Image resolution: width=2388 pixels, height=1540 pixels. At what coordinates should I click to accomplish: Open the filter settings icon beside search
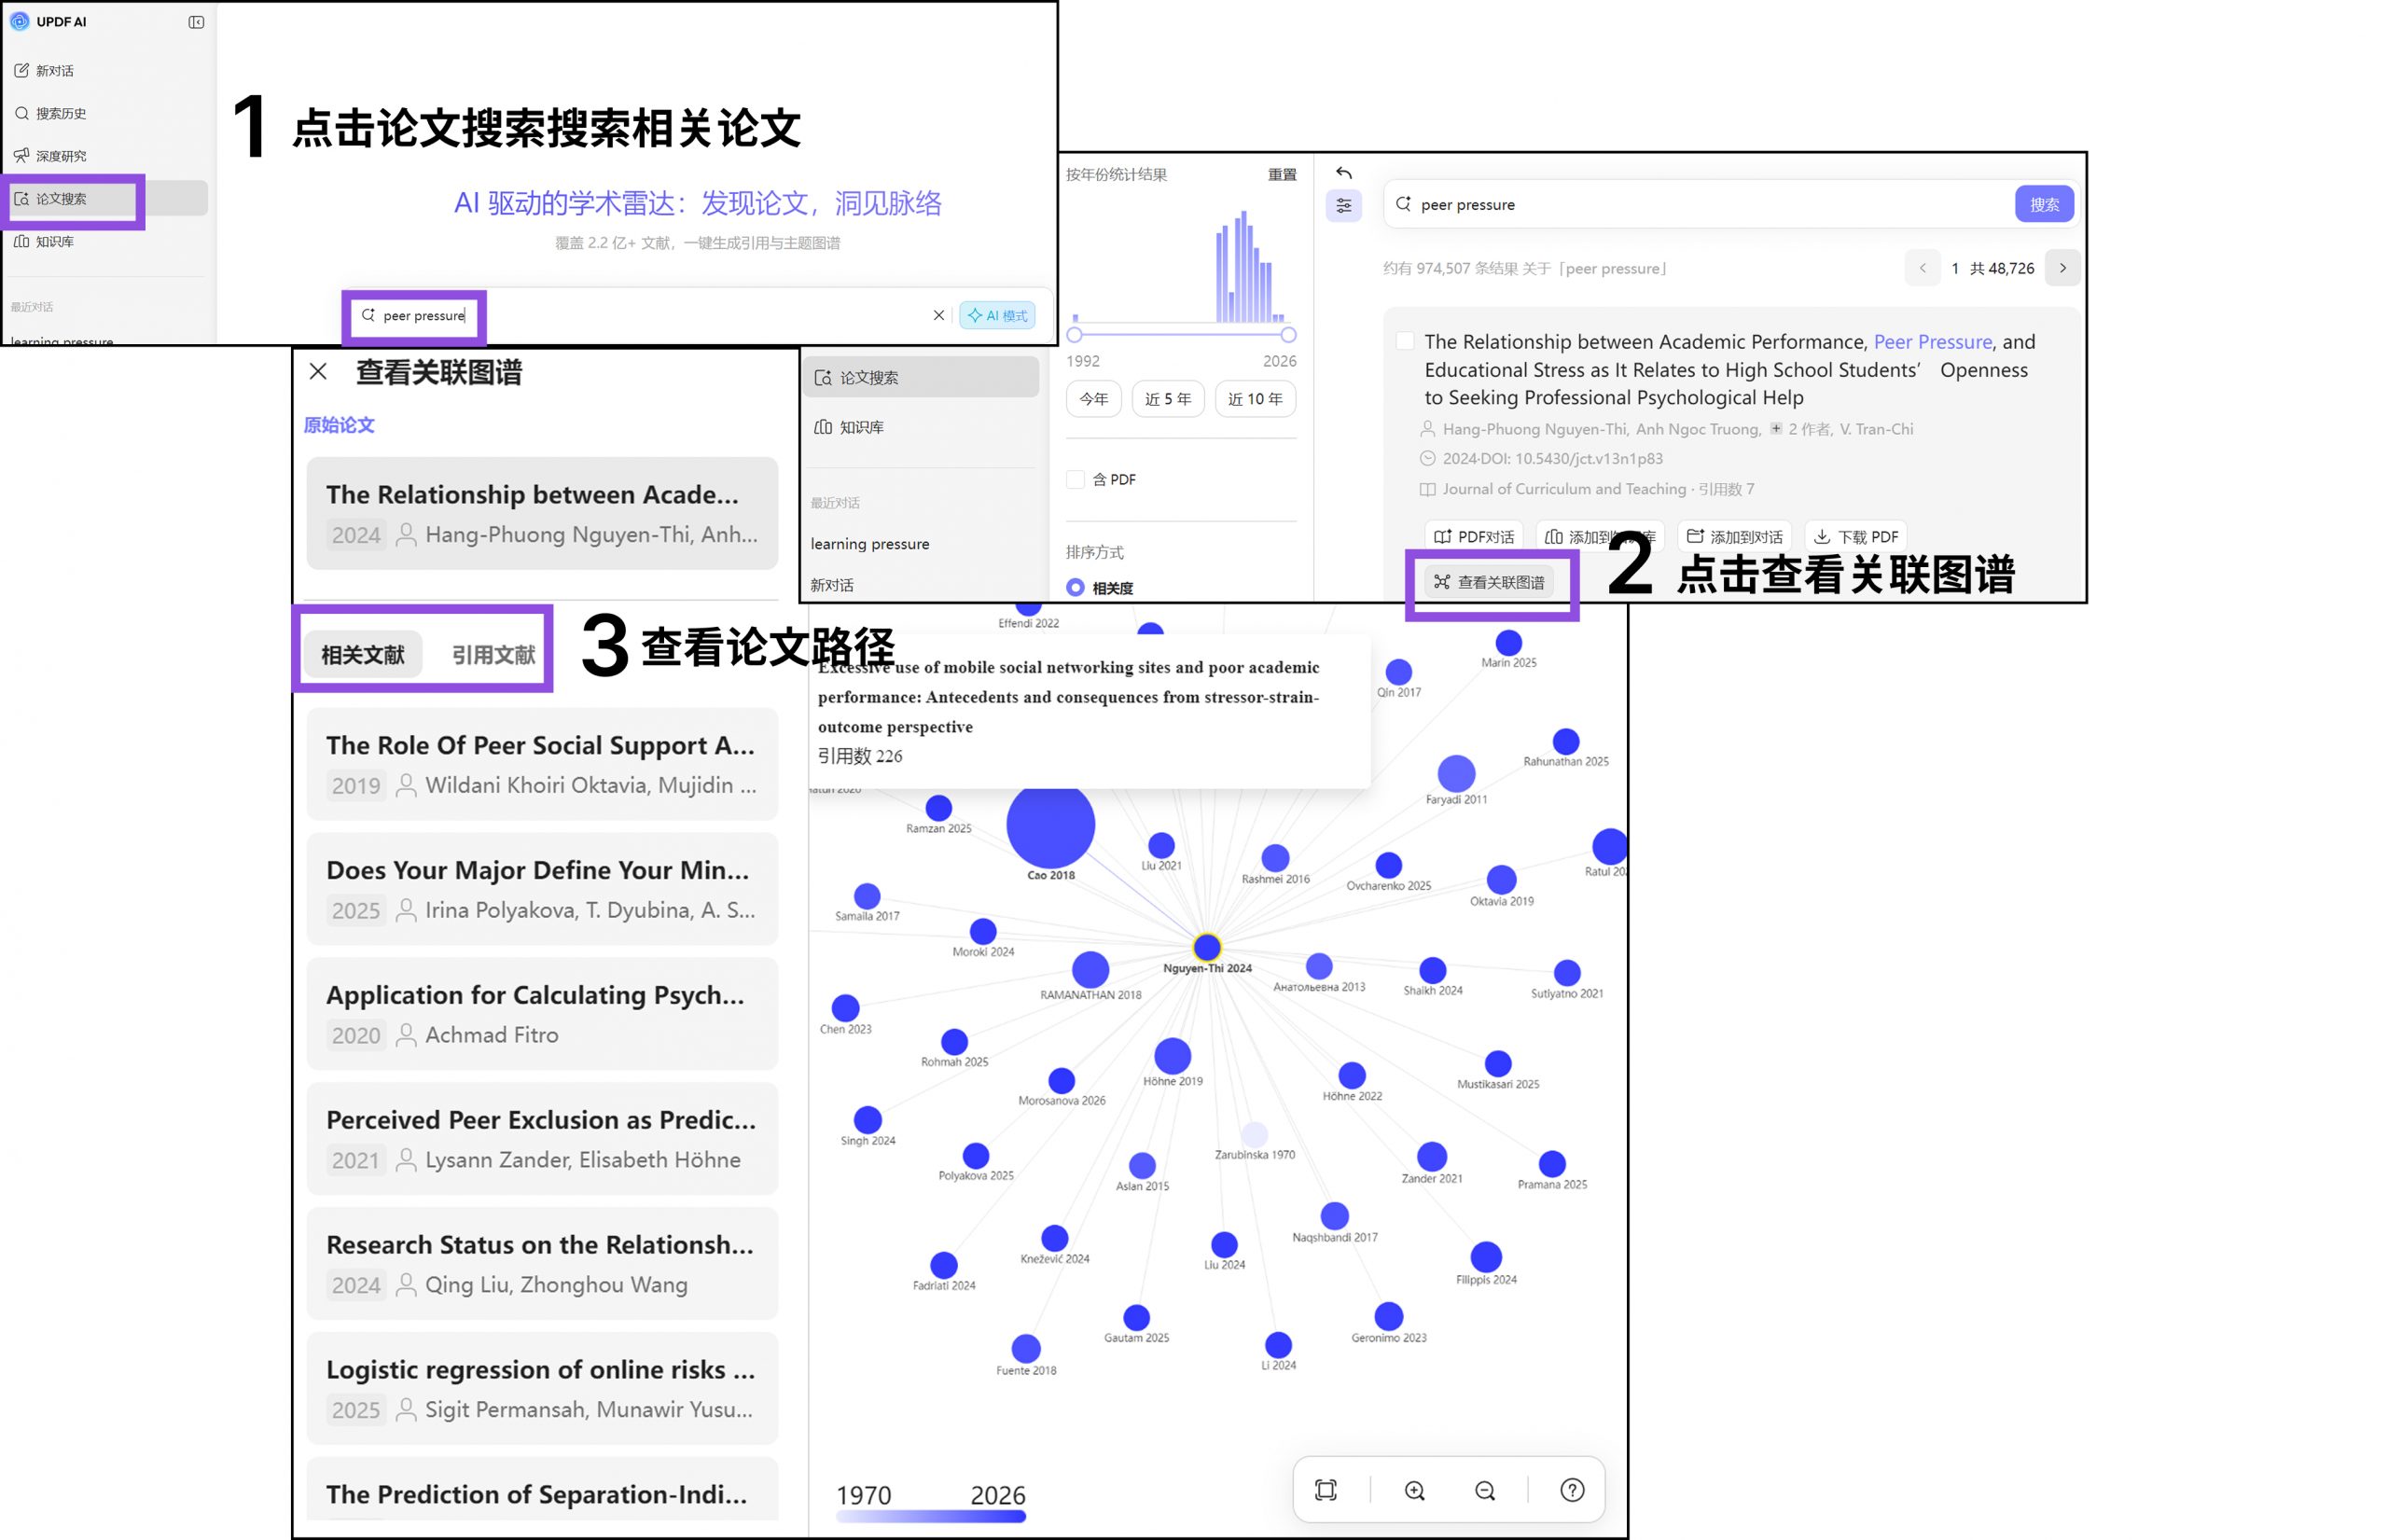coord(1343,205)
